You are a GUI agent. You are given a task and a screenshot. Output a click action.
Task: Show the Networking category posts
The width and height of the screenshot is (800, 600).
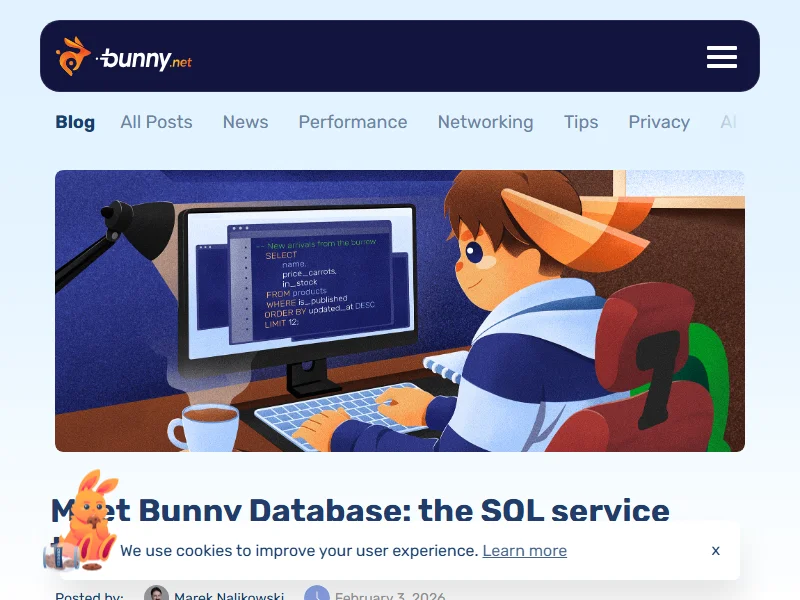[x=485, y=122]
